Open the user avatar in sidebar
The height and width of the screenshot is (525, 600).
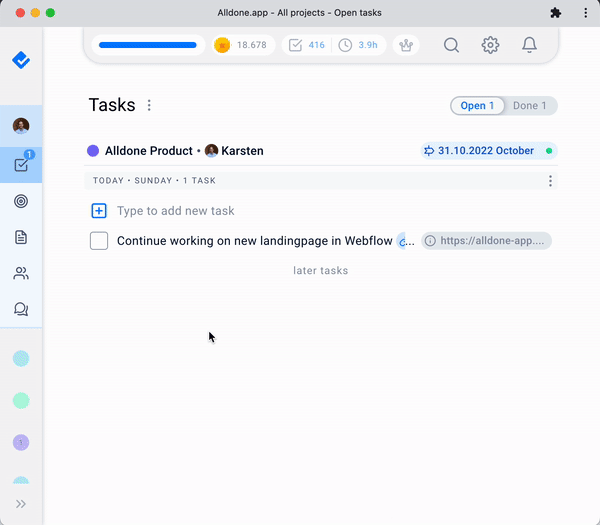coord(21,126)
